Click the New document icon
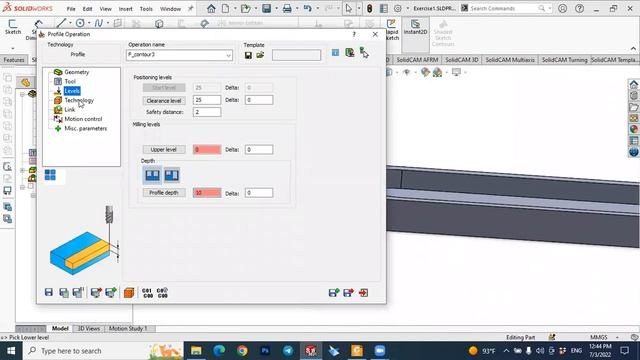640x360 pixels. (225, 8)
